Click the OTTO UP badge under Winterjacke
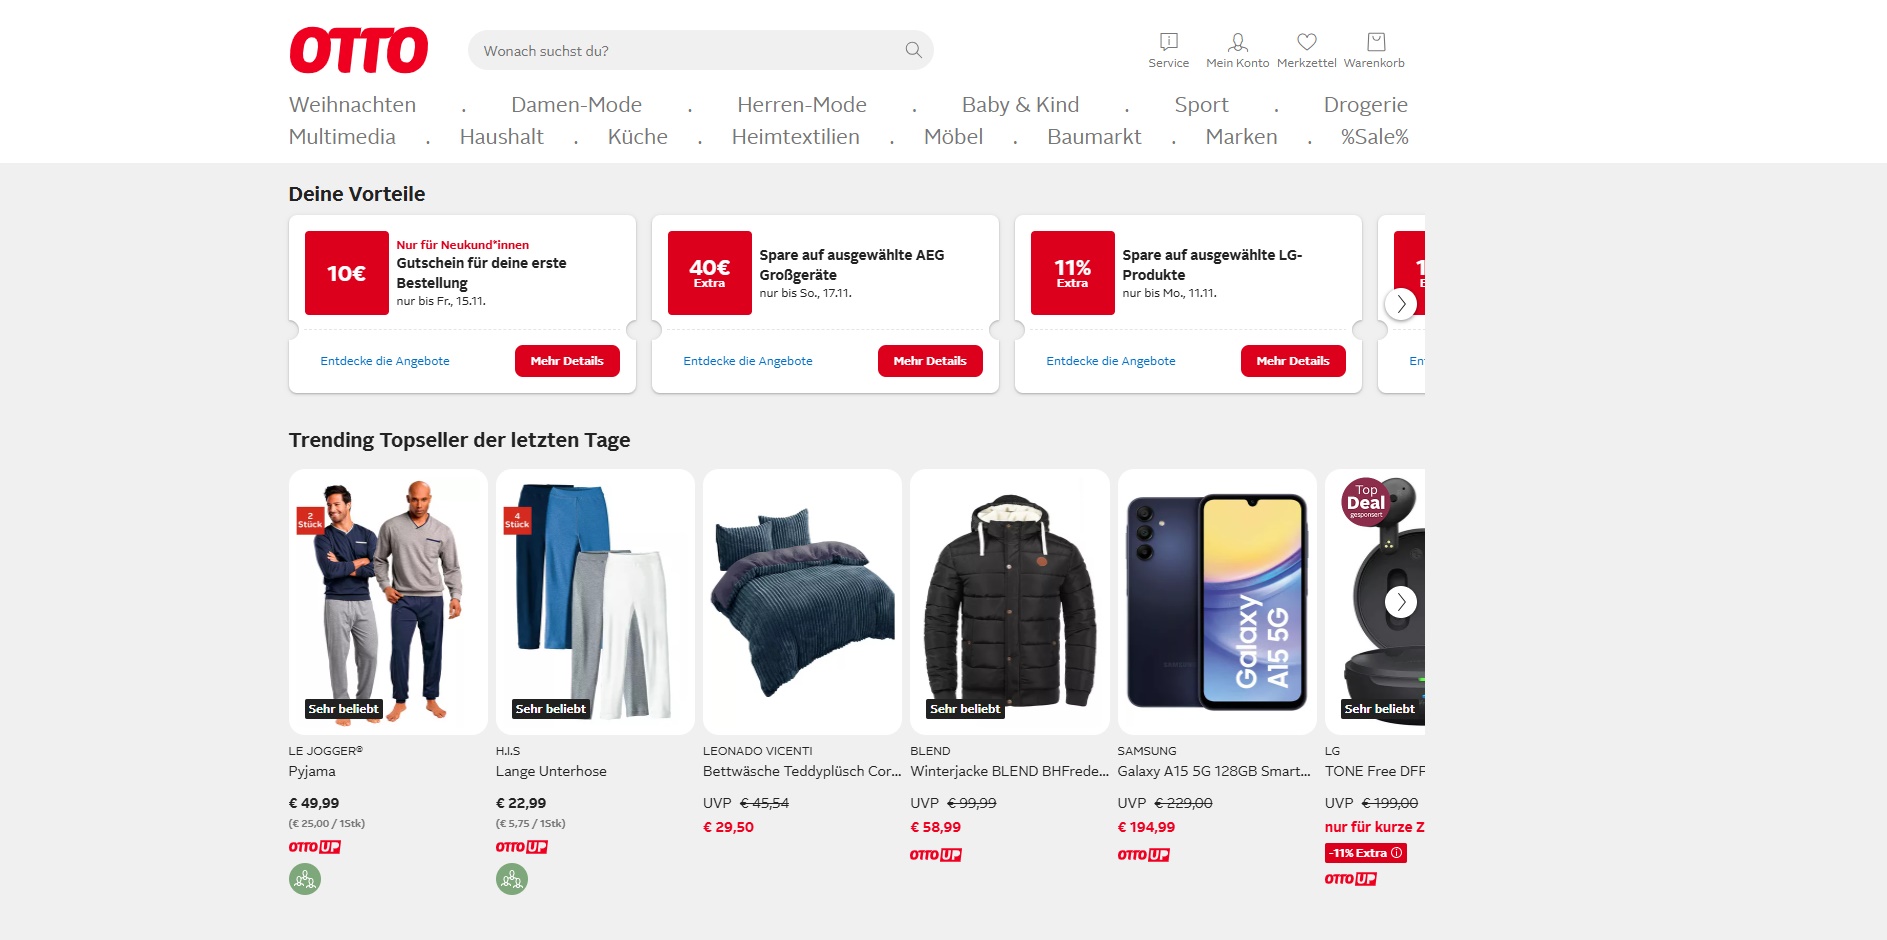1887x940 pixels. pyautogui.click(x=936, y=855)
